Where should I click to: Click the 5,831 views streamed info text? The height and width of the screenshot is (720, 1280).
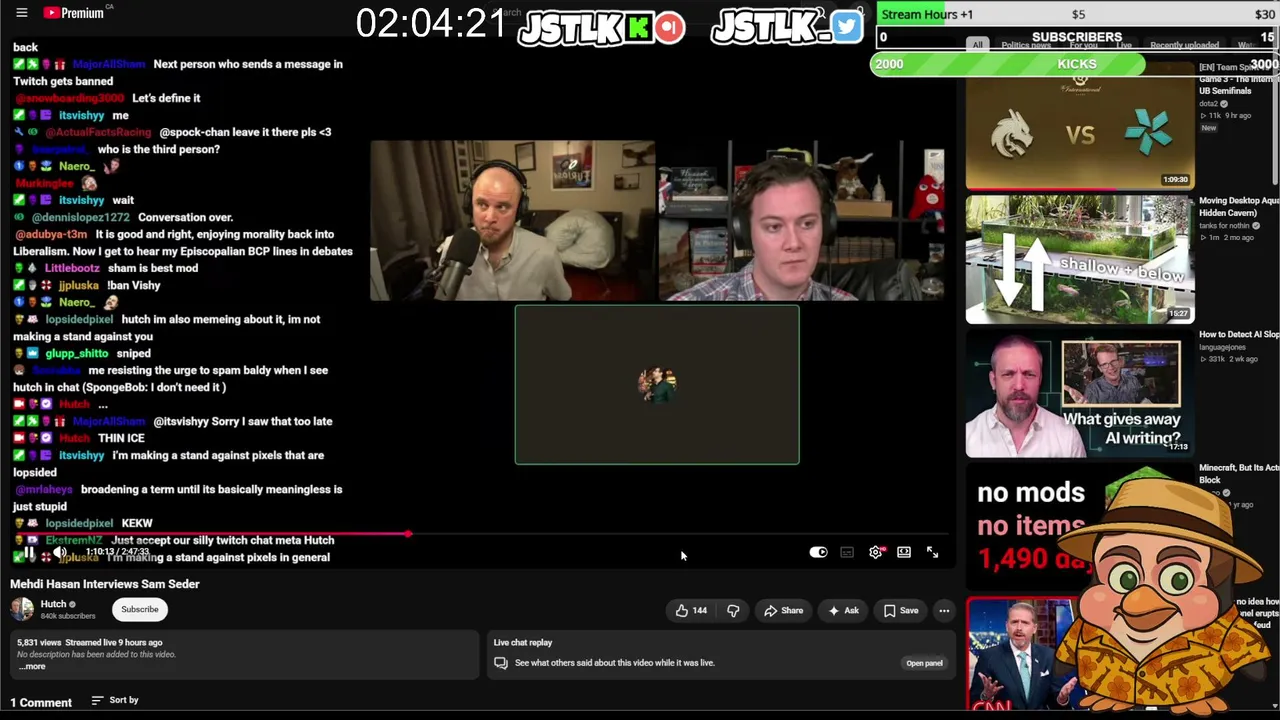click(90, 642)
